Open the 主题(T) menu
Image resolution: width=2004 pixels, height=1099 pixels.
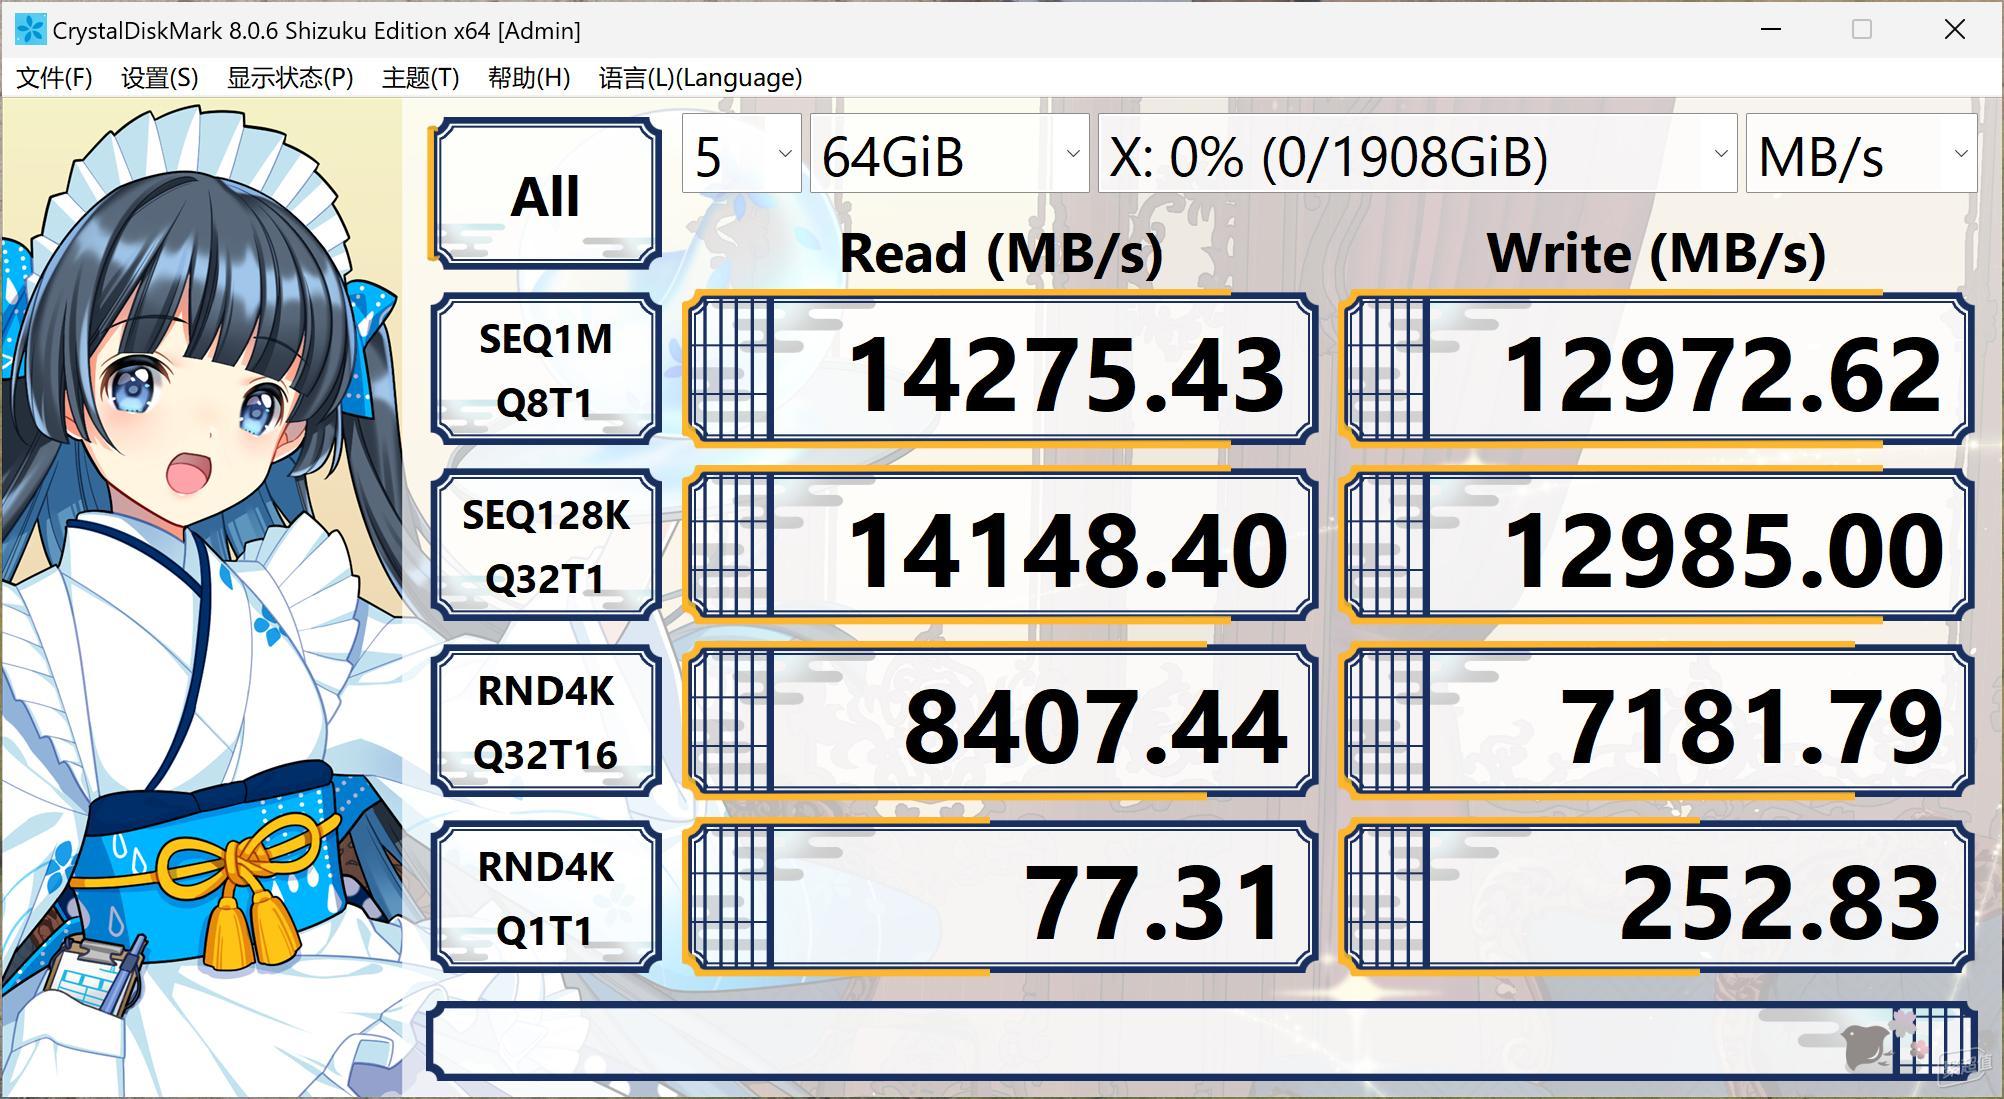click(x=420, y=78)
